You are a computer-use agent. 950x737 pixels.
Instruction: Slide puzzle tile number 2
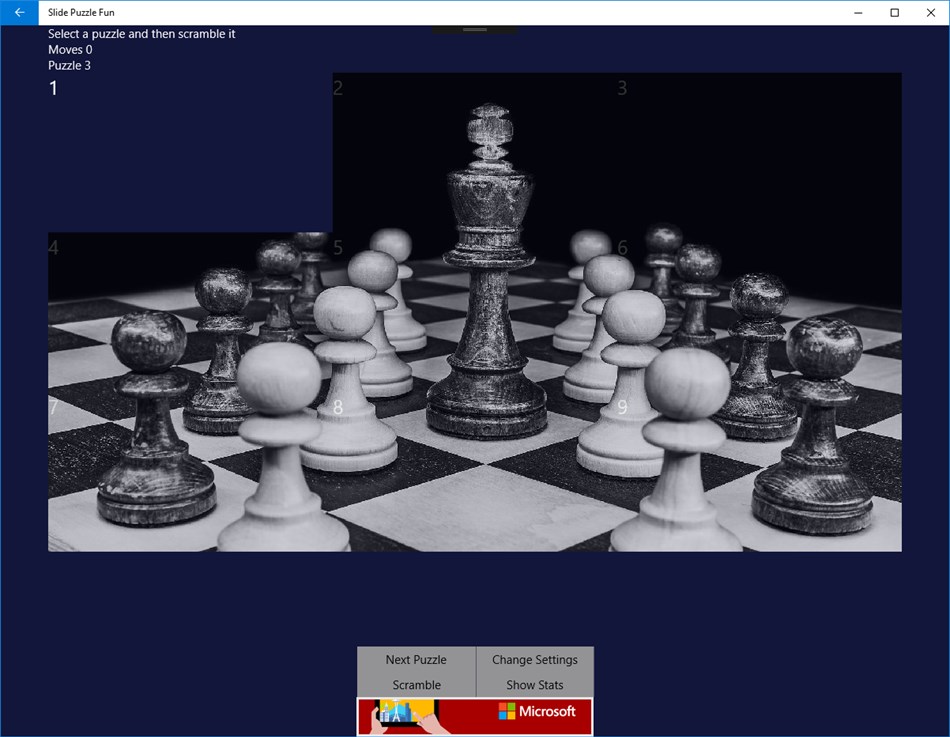click(x=475, y=150)
